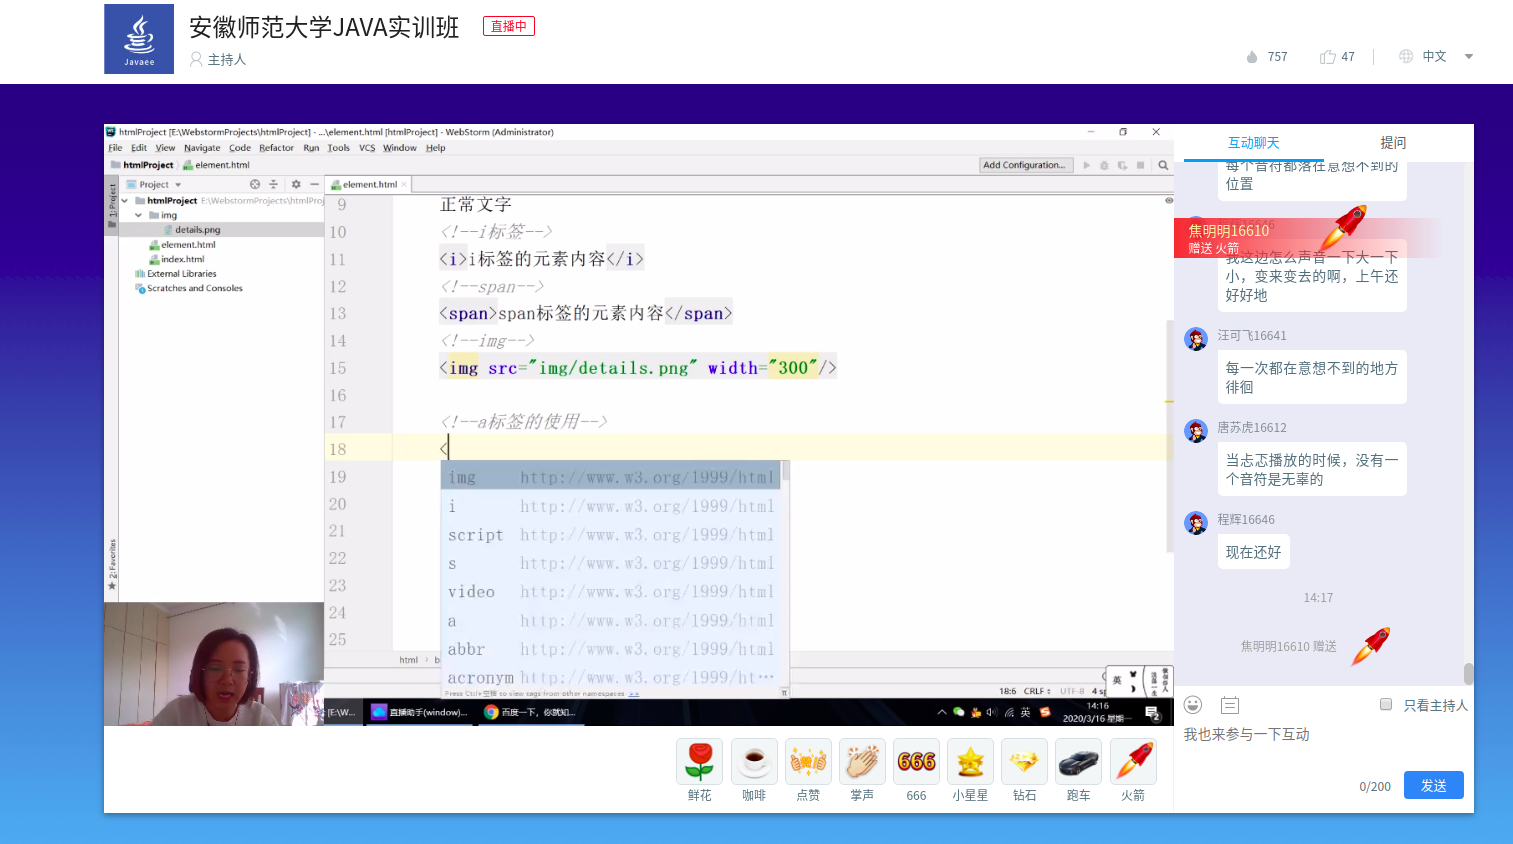Click the thumbs-up like icon
The width and height of the screenshot is (1513, 844).
(x=1328, y=57)
